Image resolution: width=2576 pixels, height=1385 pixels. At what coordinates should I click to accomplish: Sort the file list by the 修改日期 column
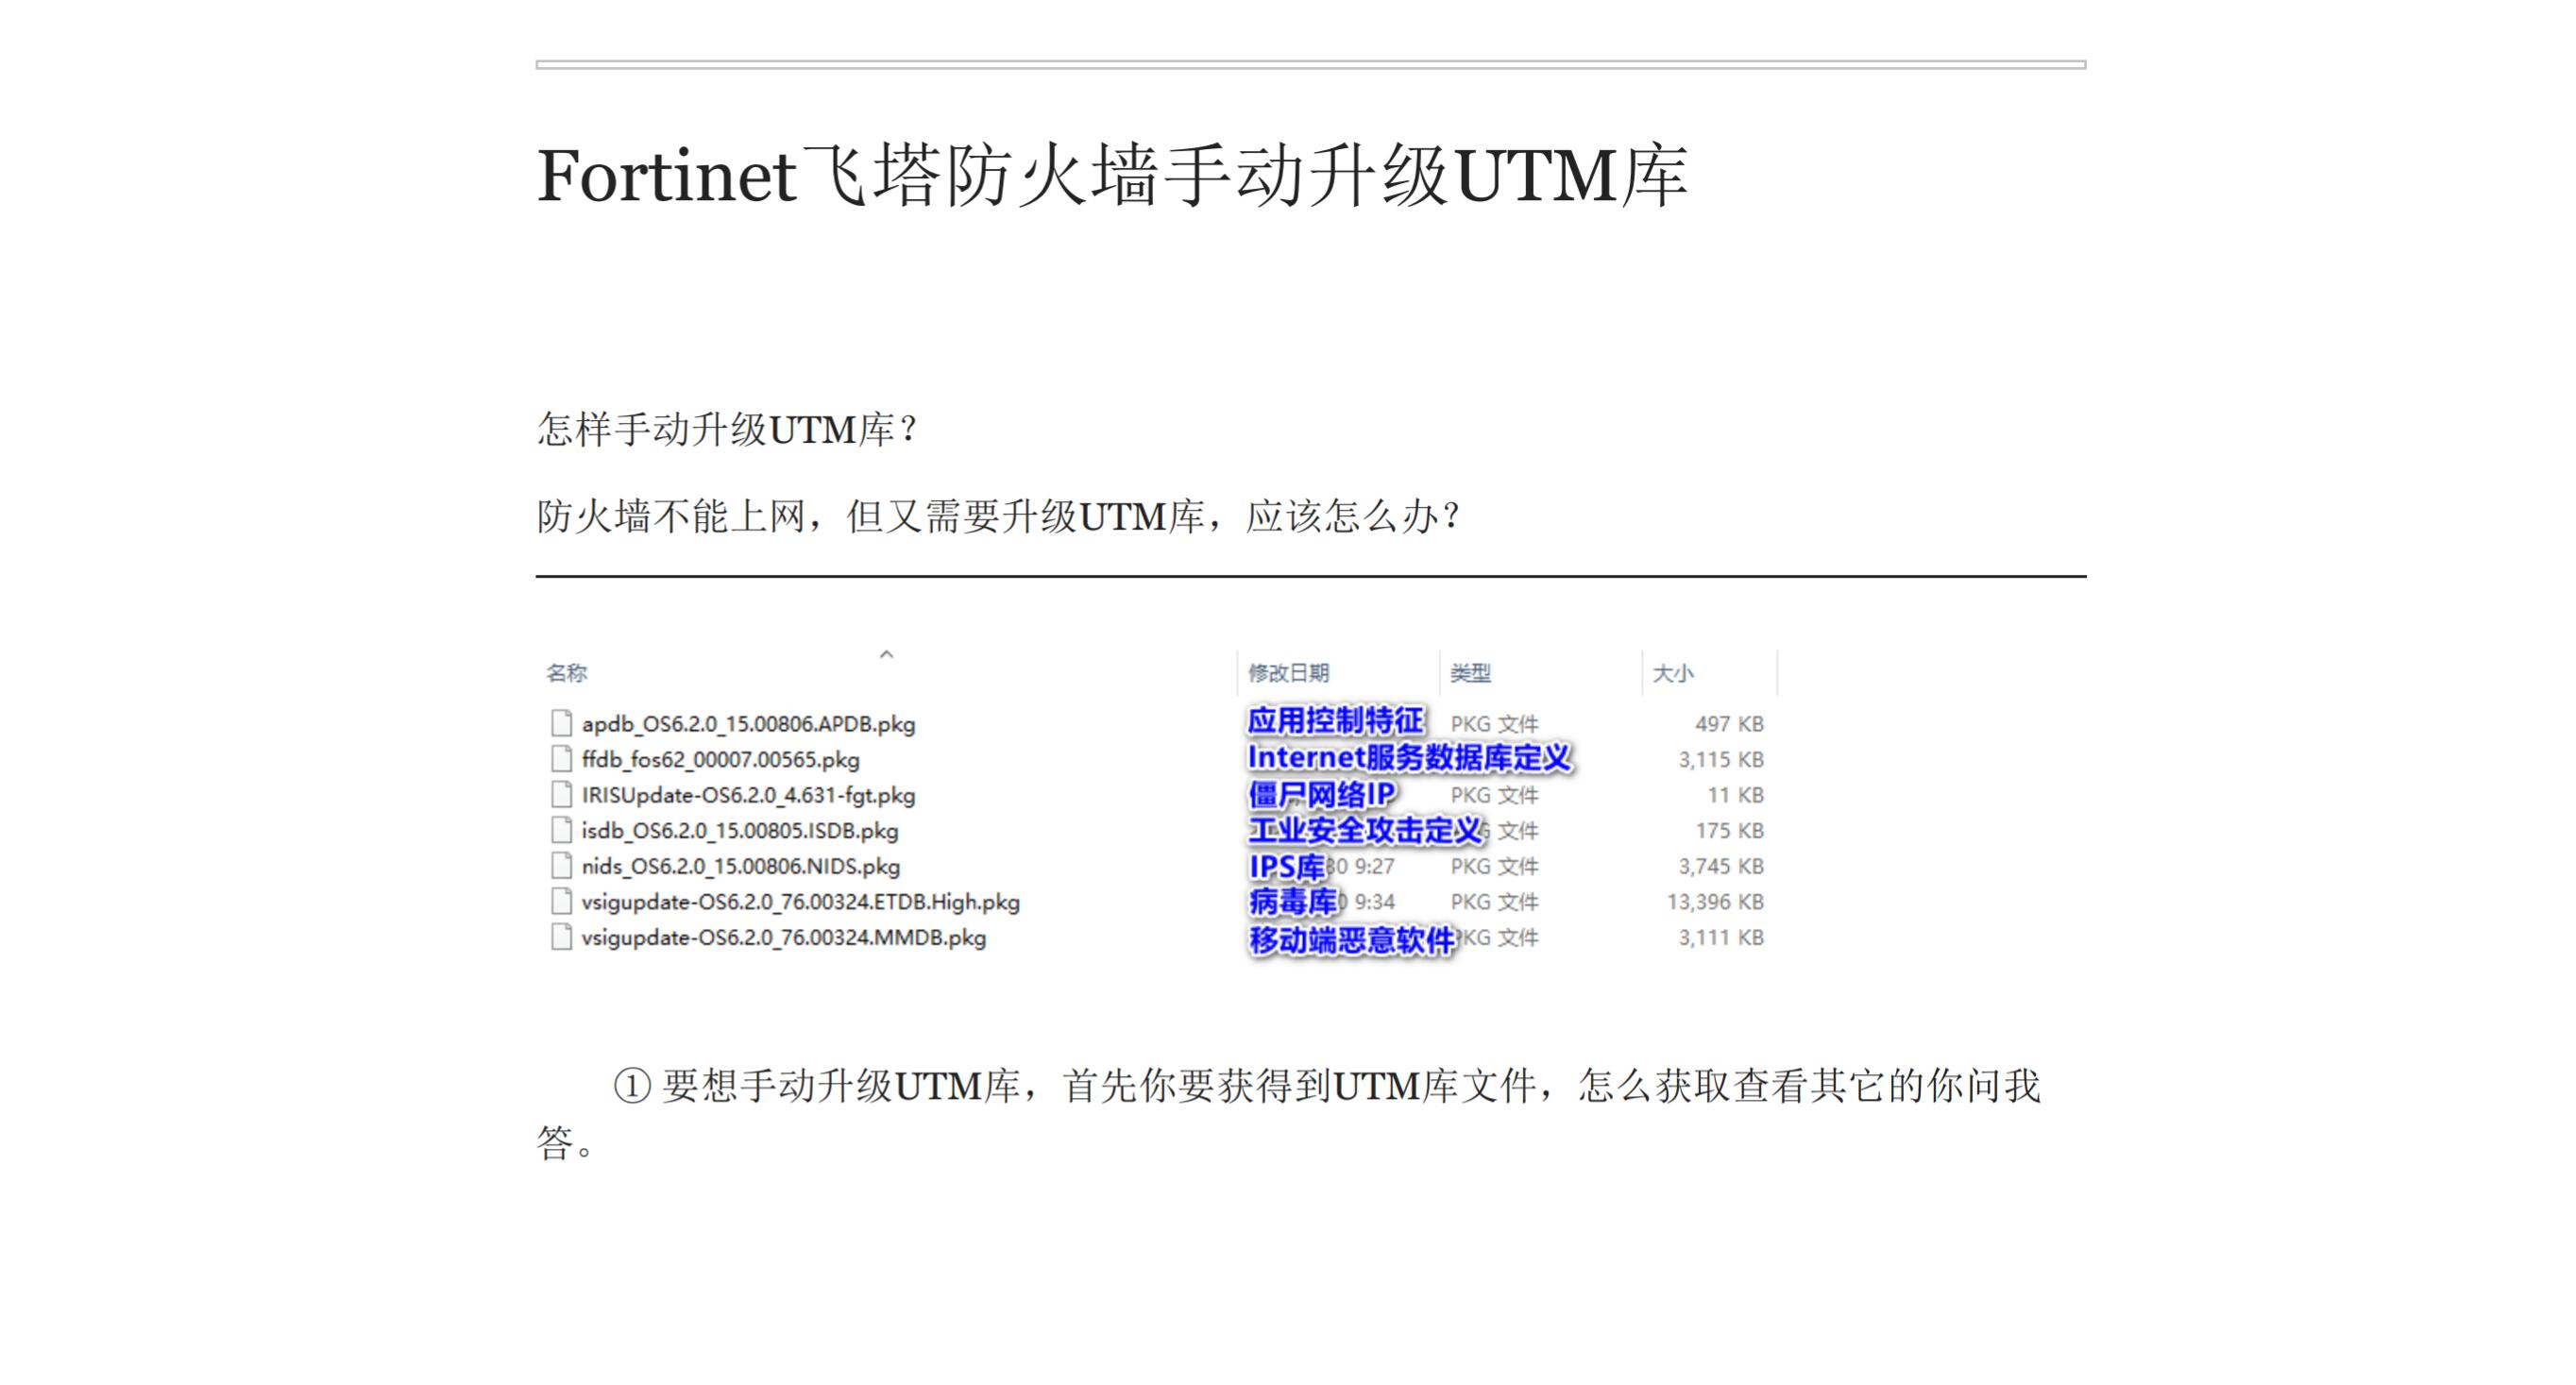(1288, 673)
